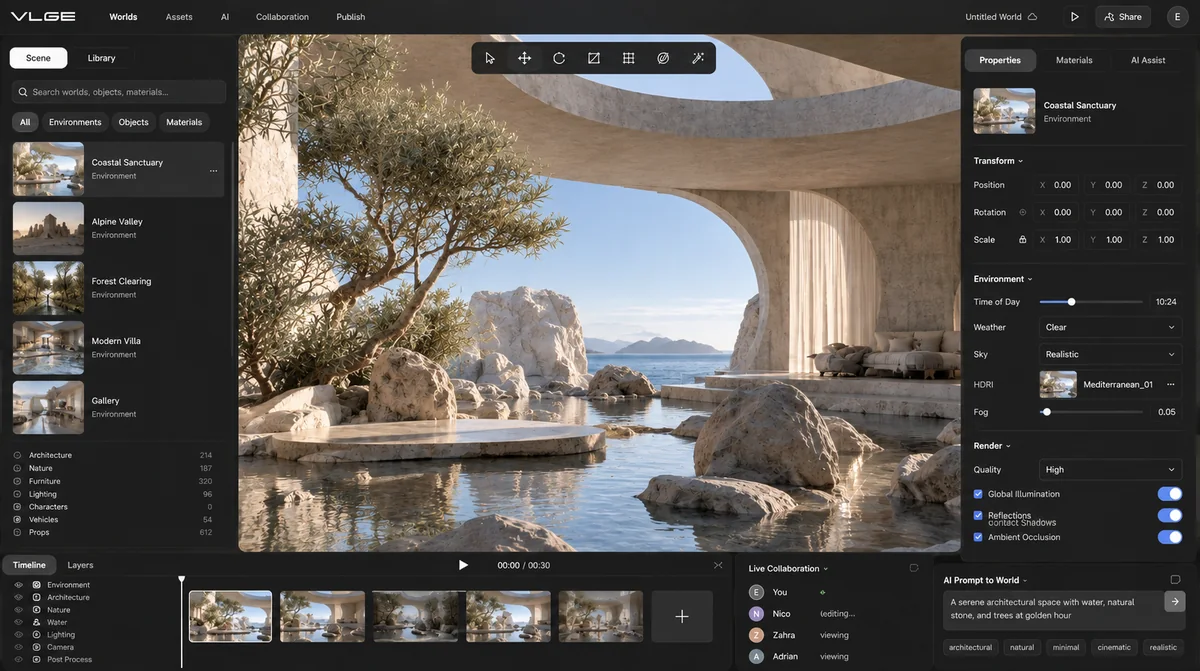Open HDRI Mediterranean_01 more options
Viewport: 1200px width, 671px height.
[x=1171, y=384]
